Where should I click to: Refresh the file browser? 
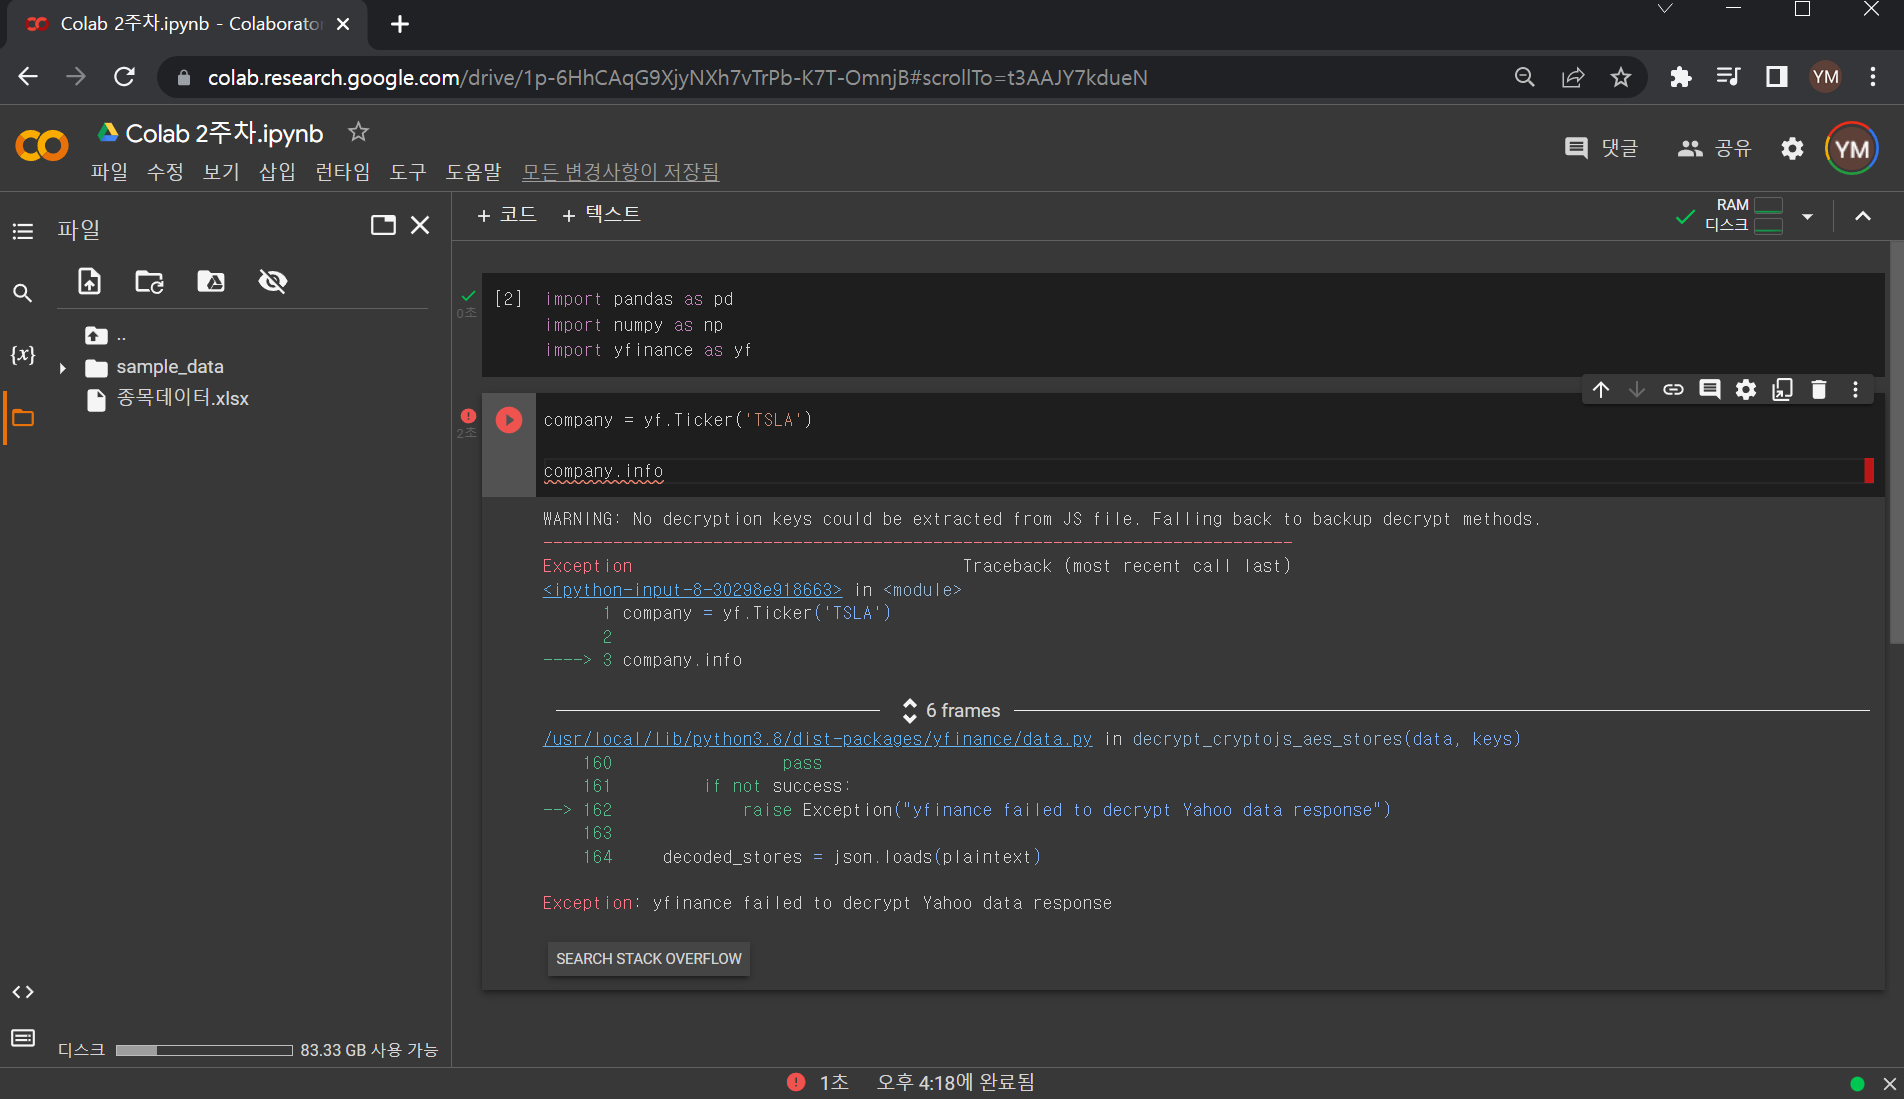pos(150,281)
